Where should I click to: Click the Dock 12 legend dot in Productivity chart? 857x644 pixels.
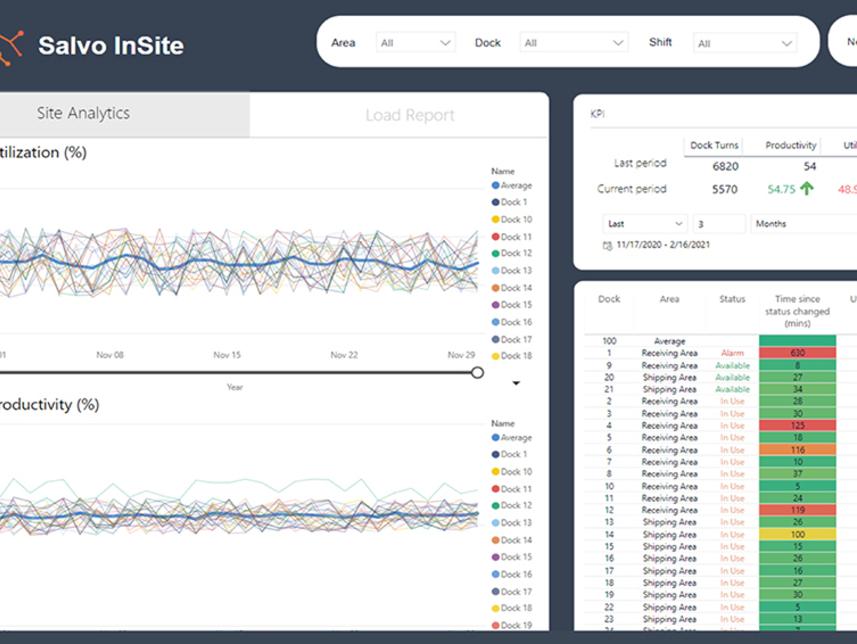click(x=496, y=506)
